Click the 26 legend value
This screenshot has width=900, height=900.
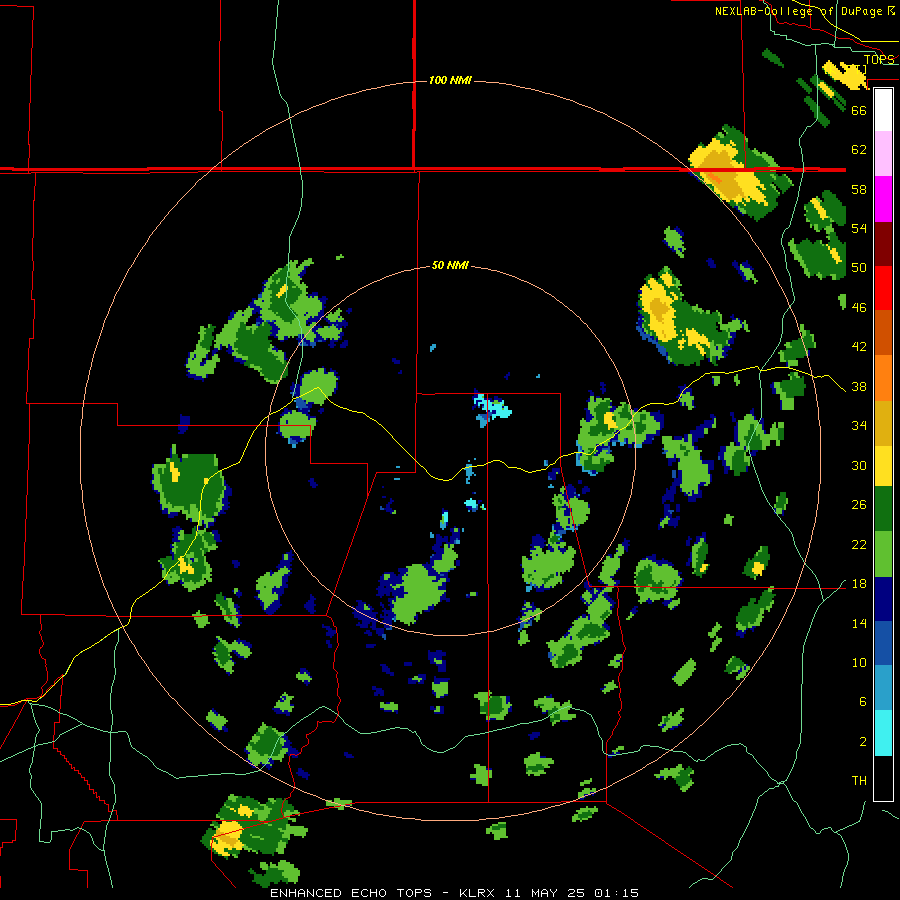859,505
